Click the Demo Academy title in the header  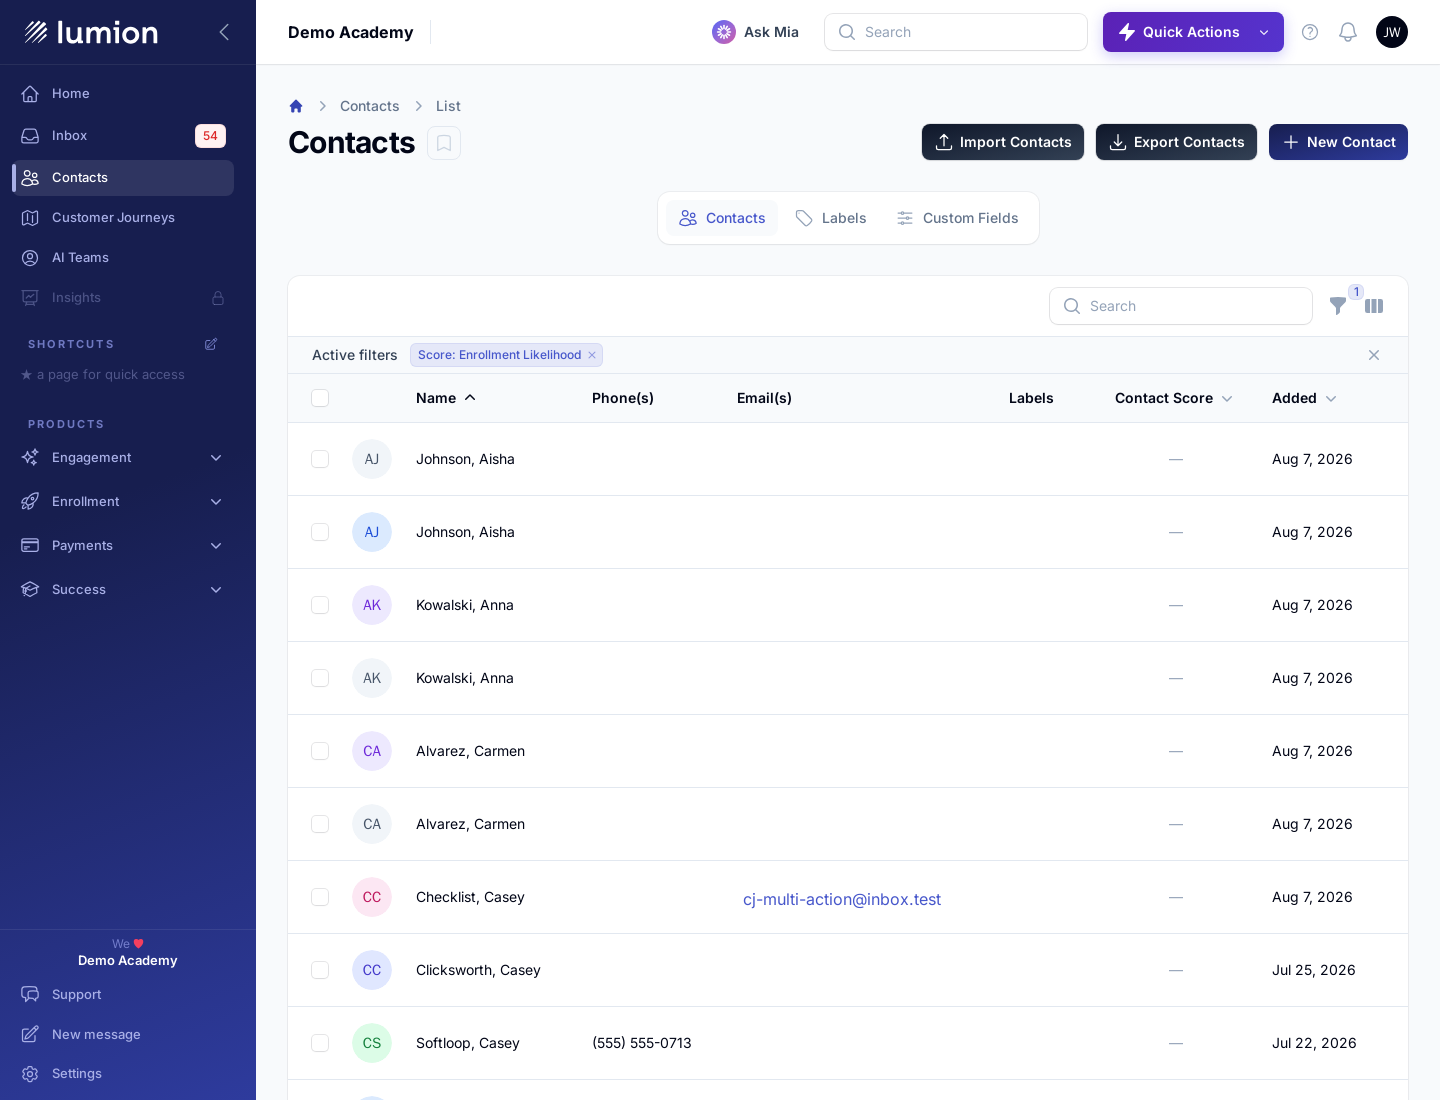pyautogui.click(x=351, y=32)
